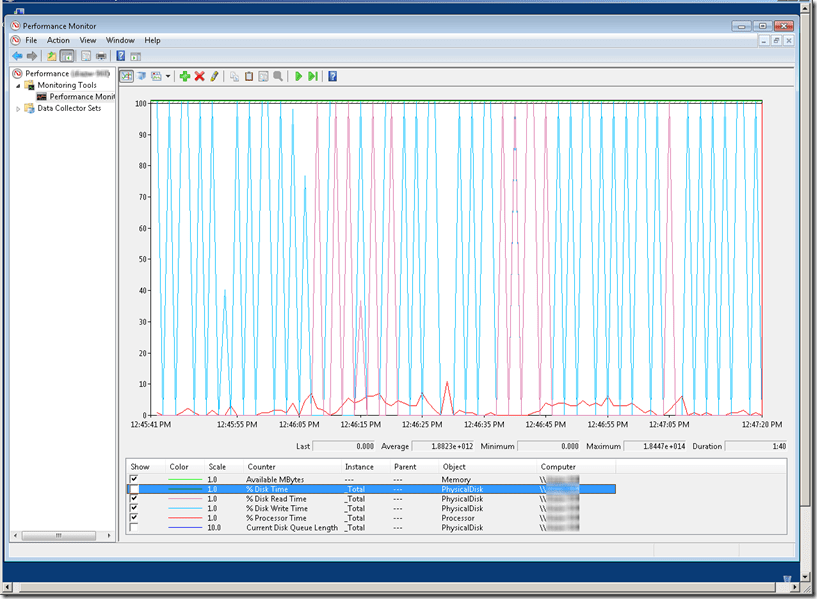
Task: Open the Action menu
Action: tap(58, 40)
